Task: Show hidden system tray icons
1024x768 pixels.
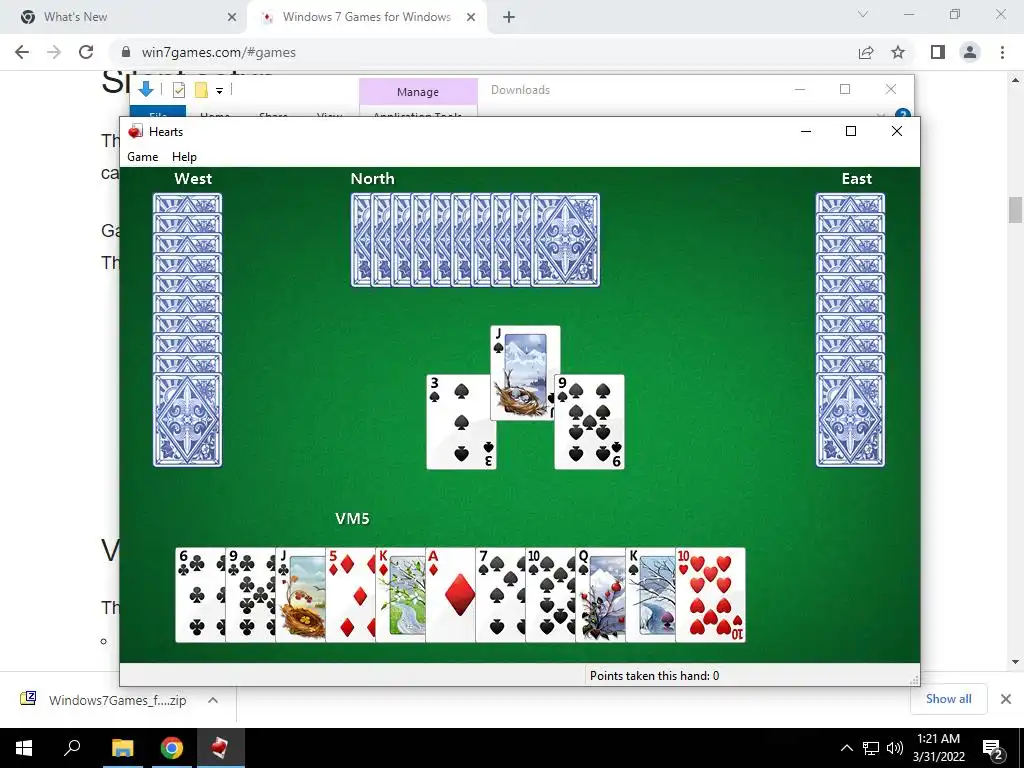Action: click(x=846, y=748)
